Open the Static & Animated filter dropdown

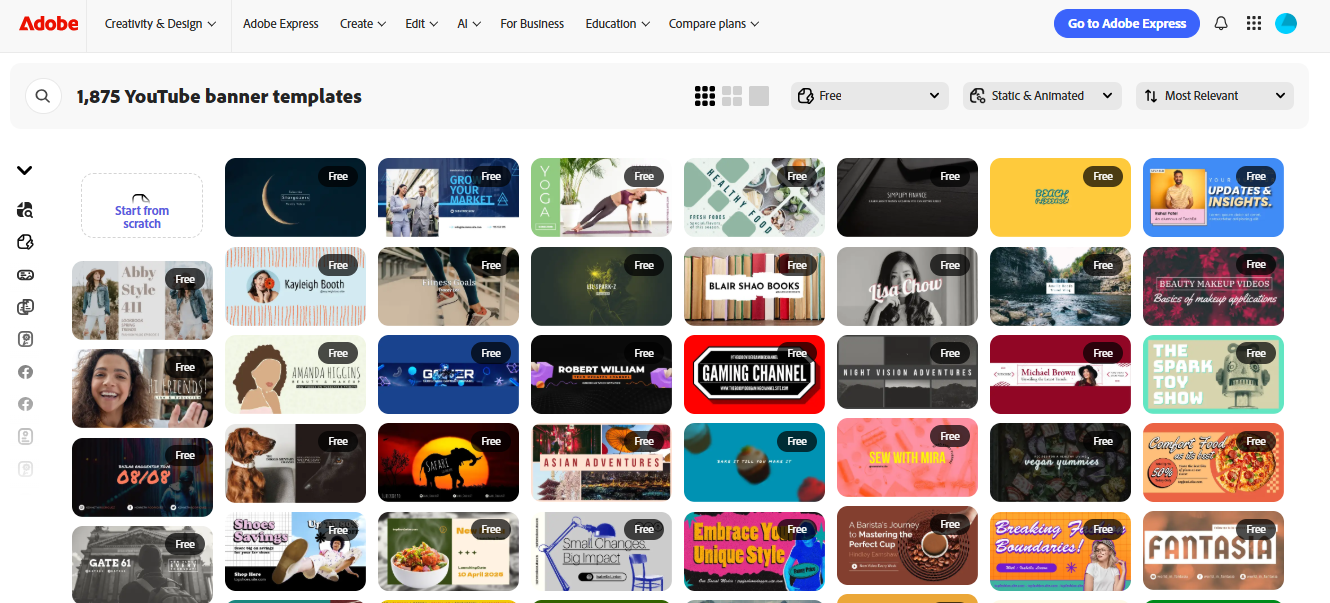coord(1042,95)
